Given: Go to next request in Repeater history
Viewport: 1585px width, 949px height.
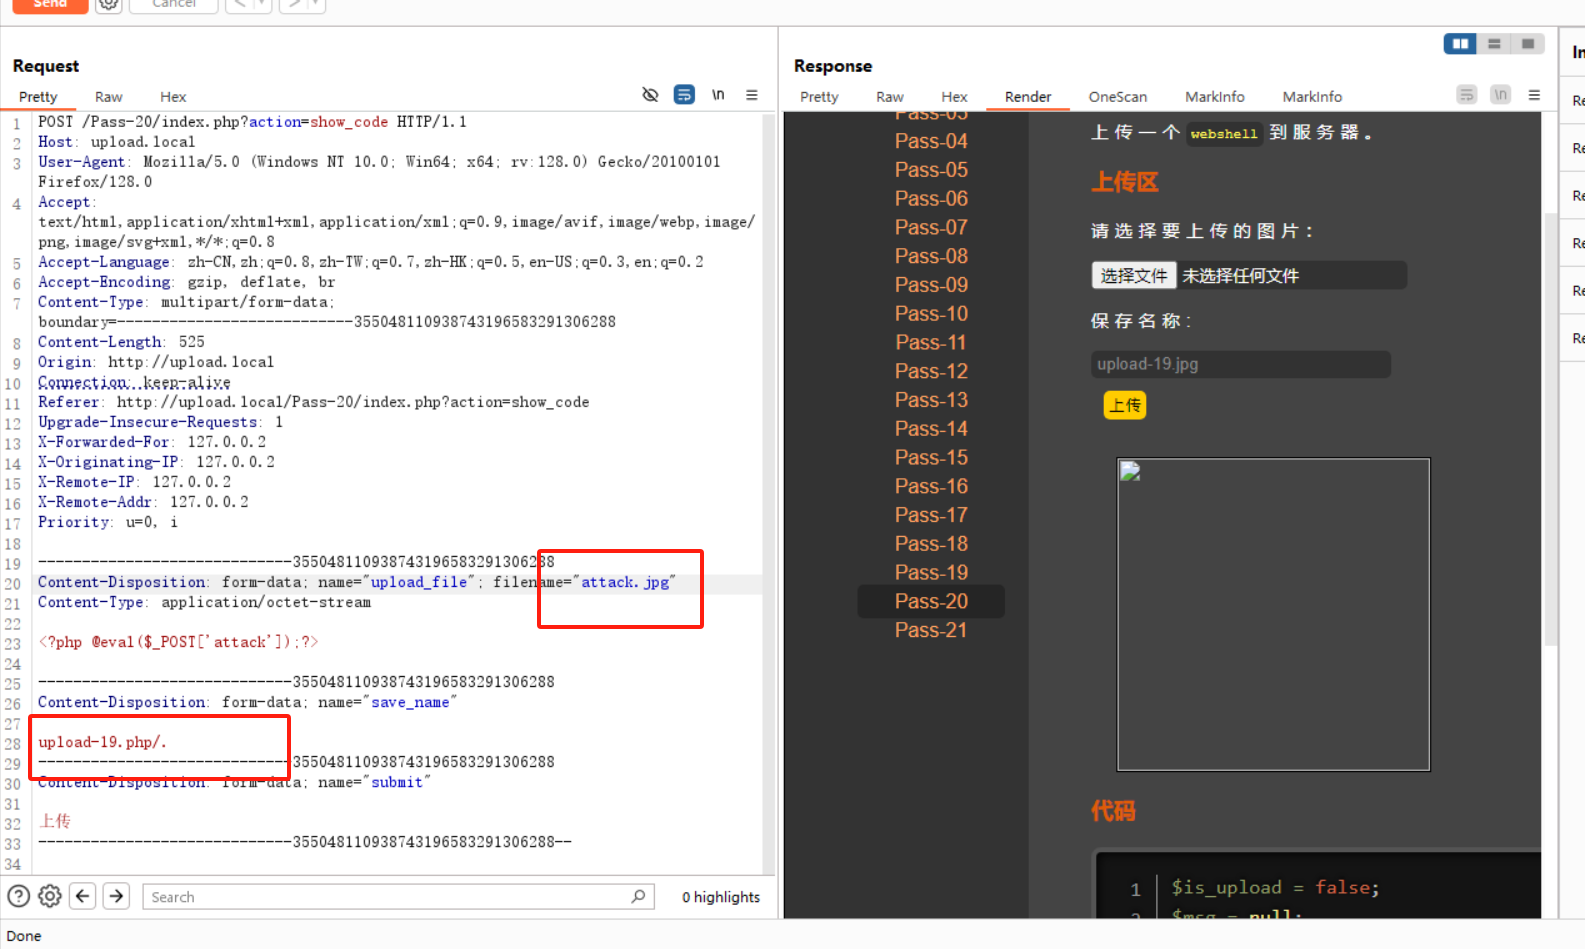Looking at the screenshot, I should click(x=292, y=4).
